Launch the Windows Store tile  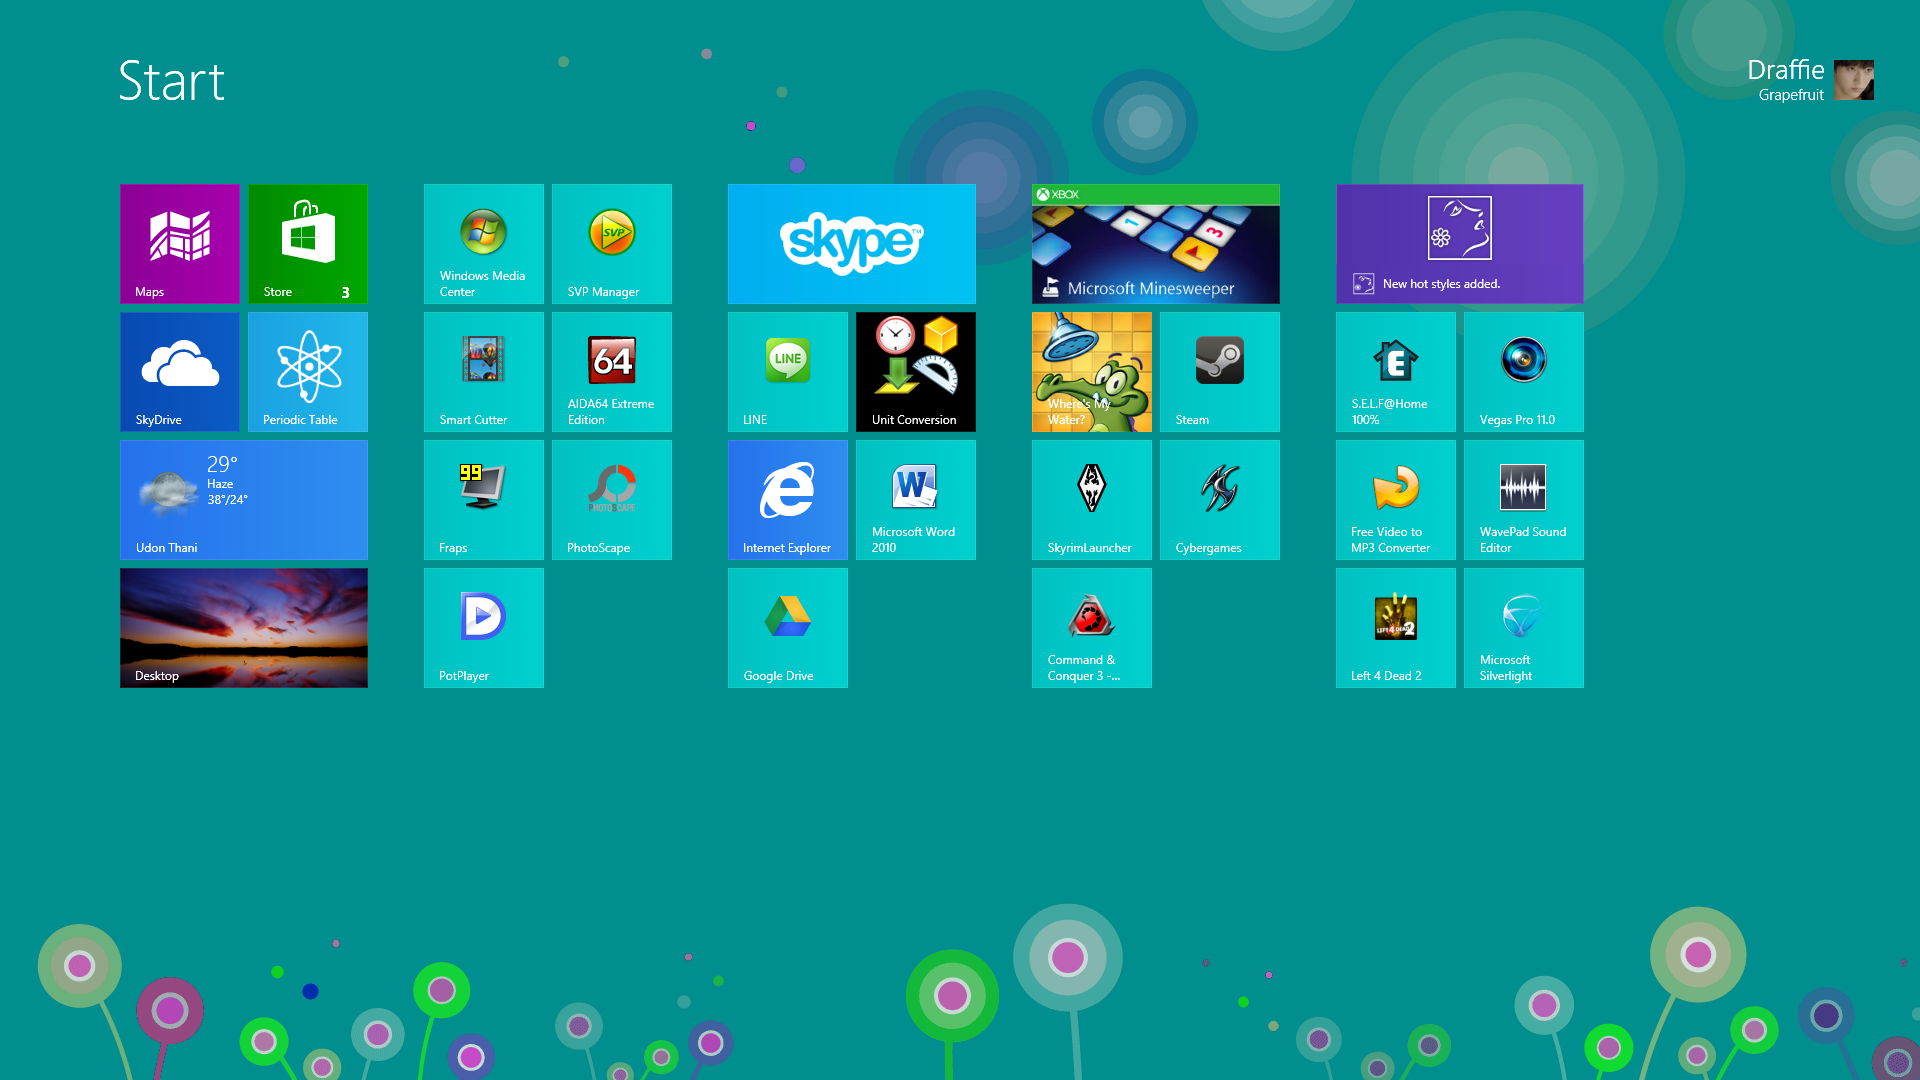tap(308, 243)
